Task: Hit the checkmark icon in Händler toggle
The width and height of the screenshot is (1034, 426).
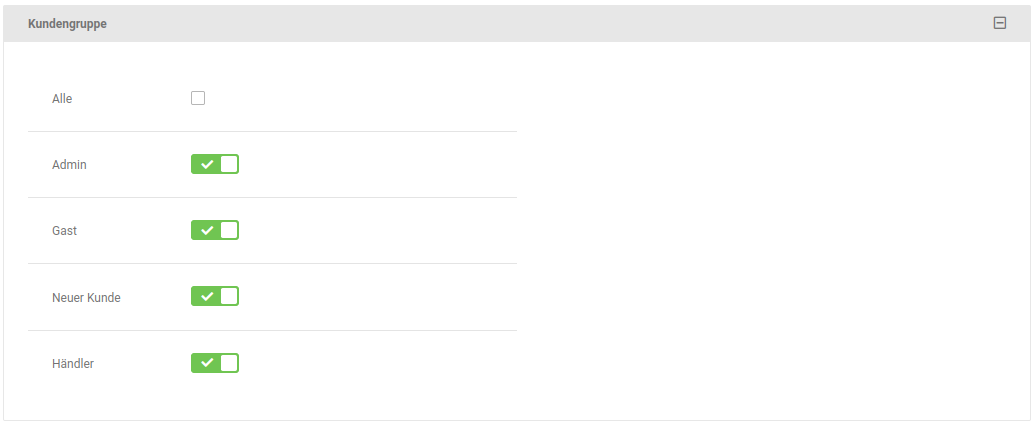Action: [206, 363]
